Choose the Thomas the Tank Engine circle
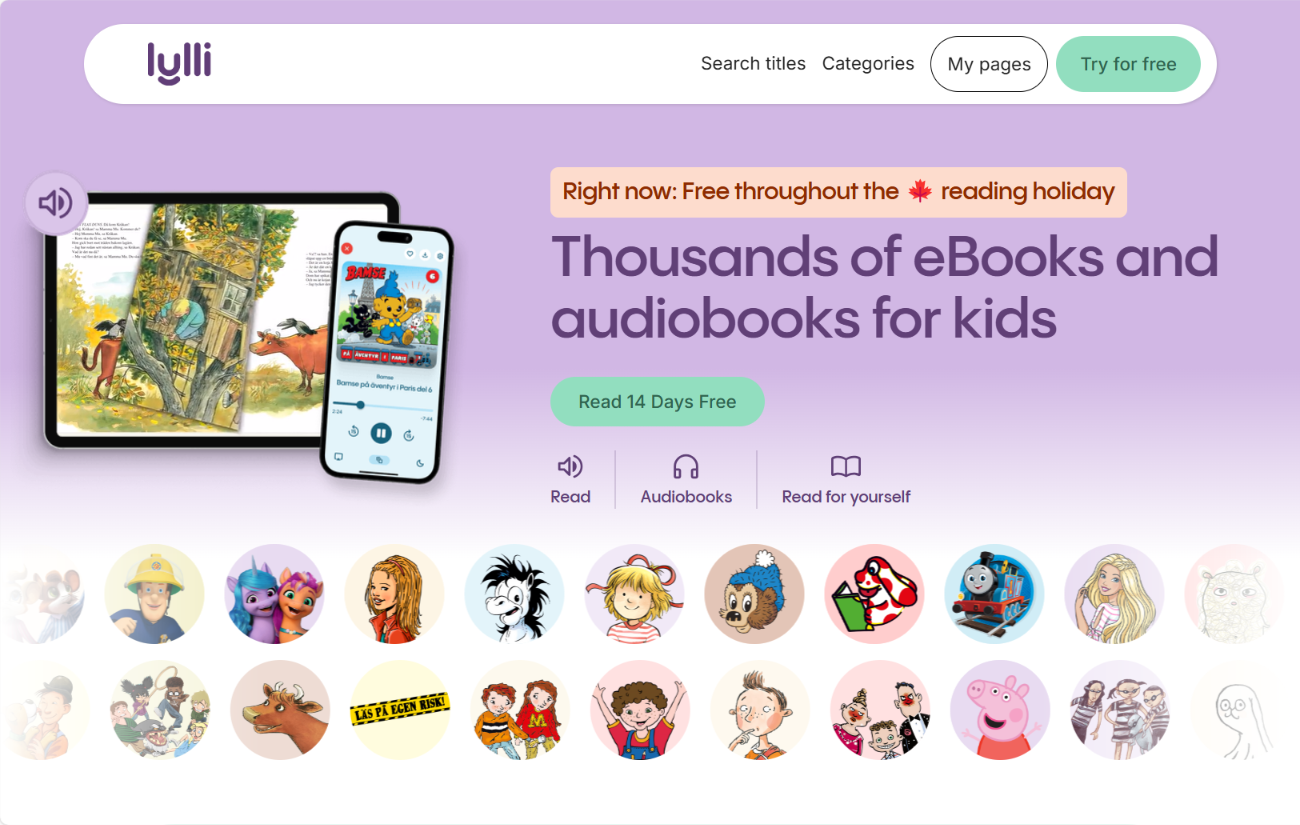The image size is (1300, 825). [994, 594]
